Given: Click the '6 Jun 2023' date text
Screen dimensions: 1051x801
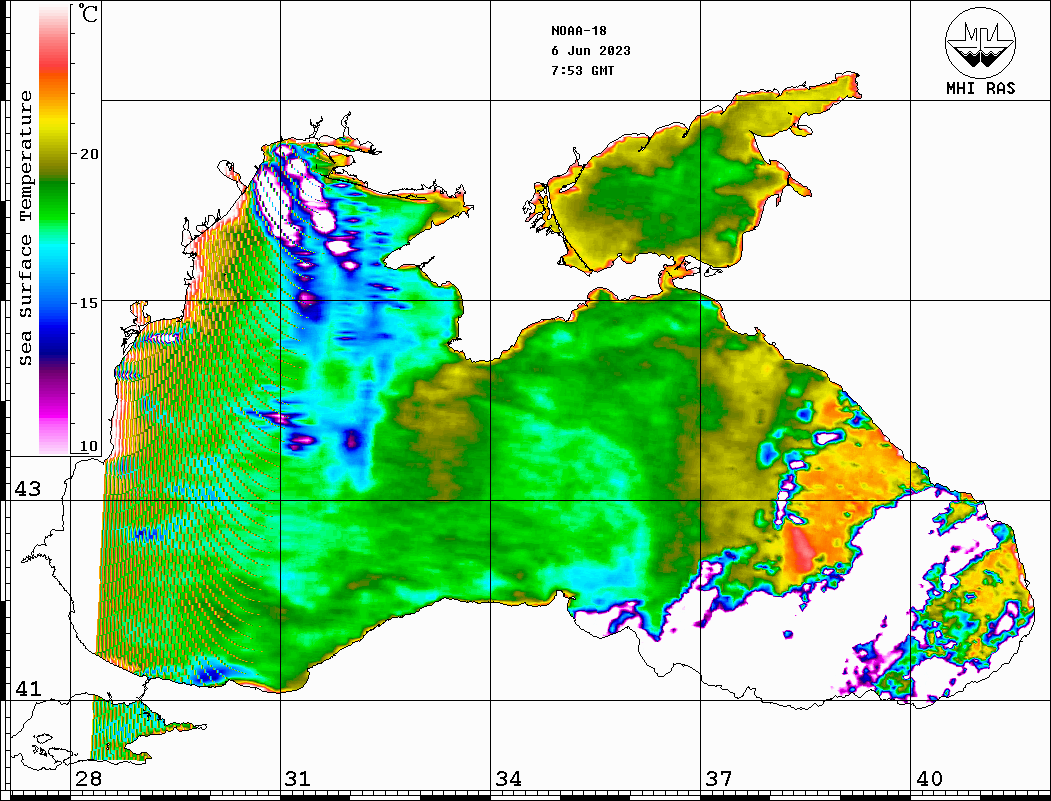Looking at the screenshot, I should pos(591,51).
